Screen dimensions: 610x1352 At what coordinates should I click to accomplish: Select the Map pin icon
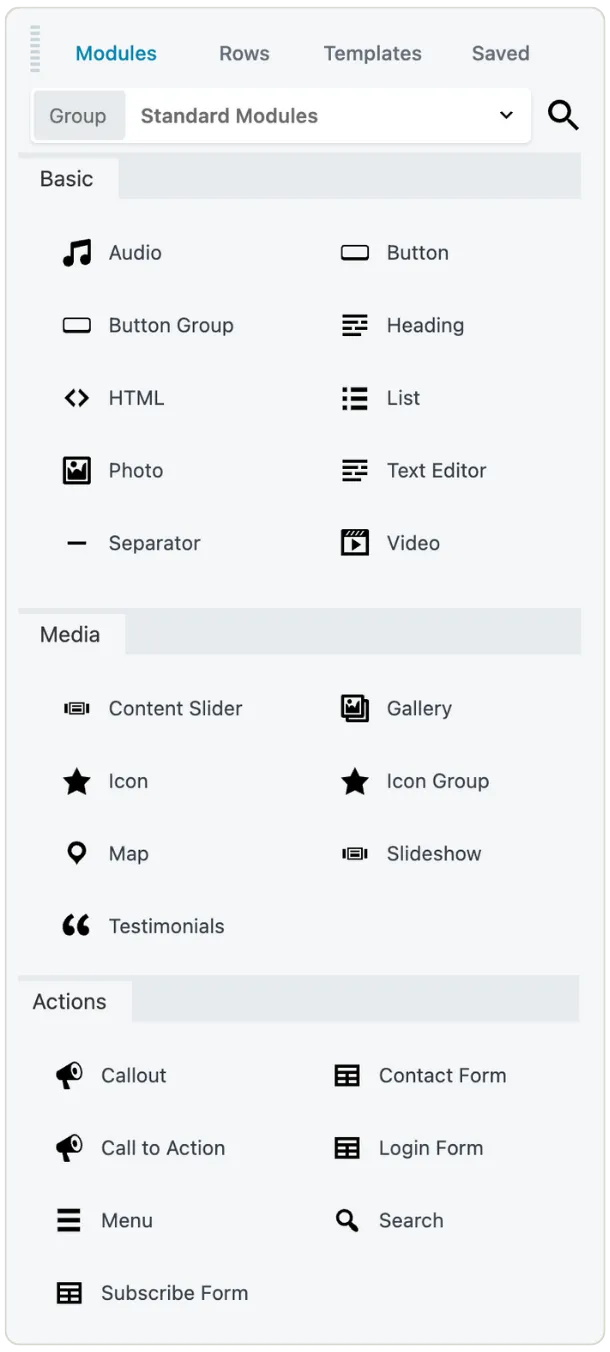(76, 853)
